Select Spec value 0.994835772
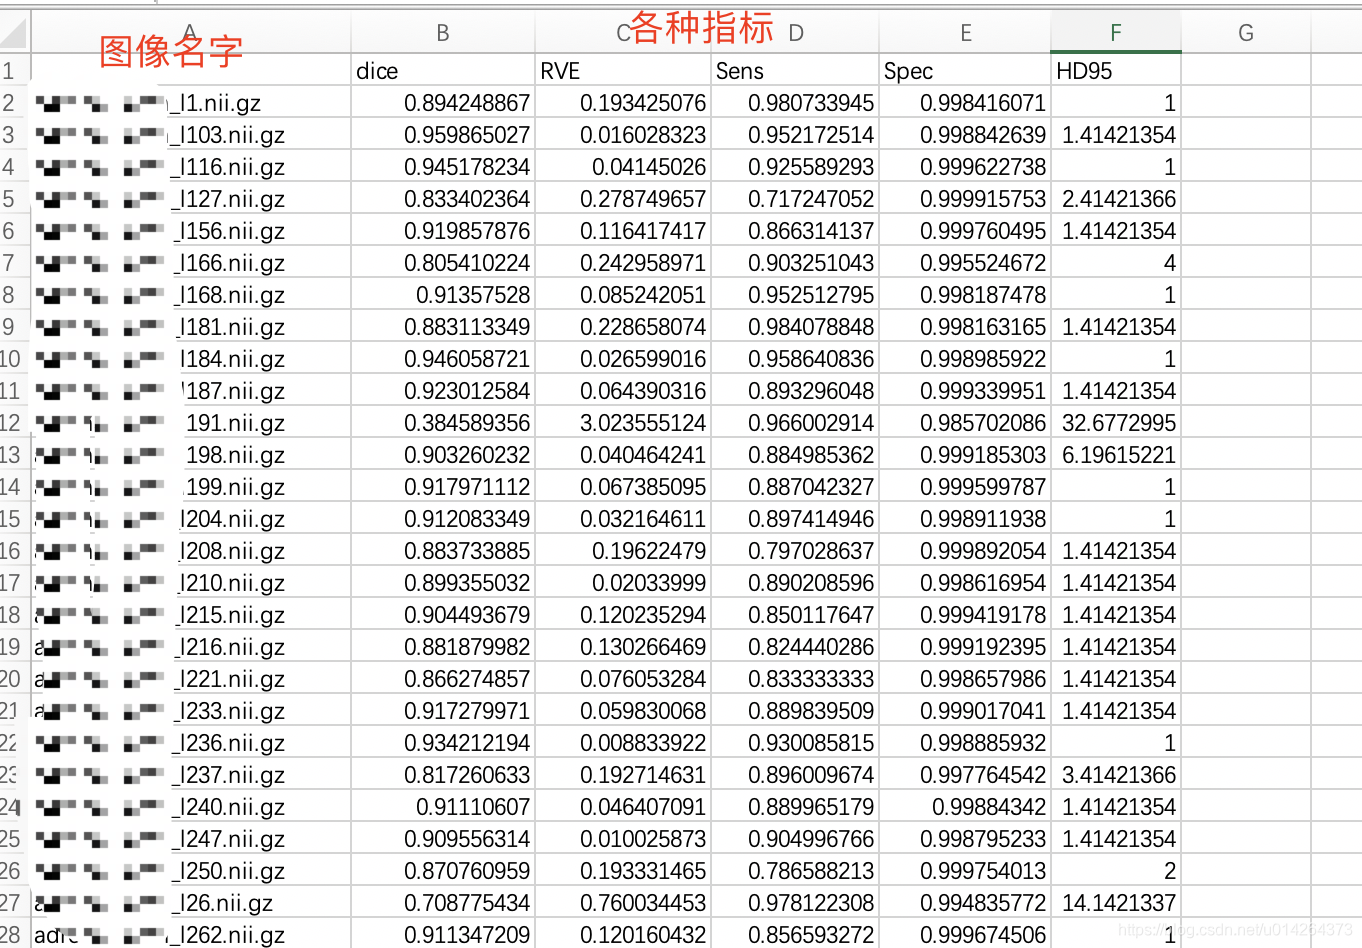 pyautogui.click(x=965, y=903)
